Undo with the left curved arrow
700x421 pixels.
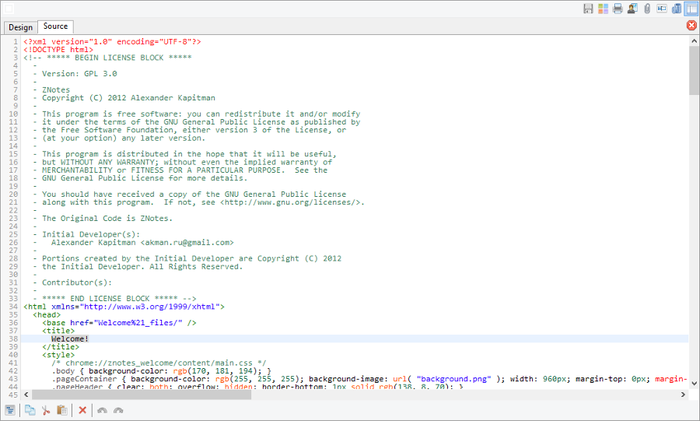pos(102,410)
